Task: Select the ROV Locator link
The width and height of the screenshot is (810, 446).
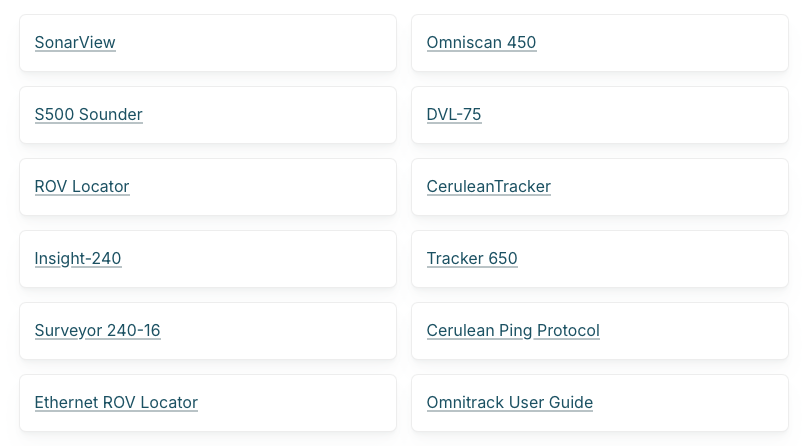Action: pyautogui.click(x=82, y=187)
